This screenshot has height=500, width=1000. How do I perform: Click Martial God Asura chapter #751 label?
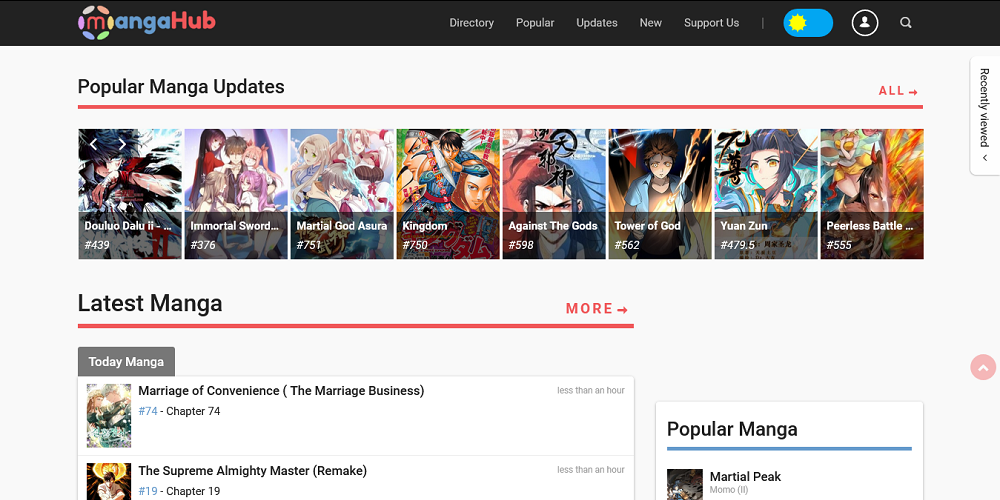(x=309, y=245)
